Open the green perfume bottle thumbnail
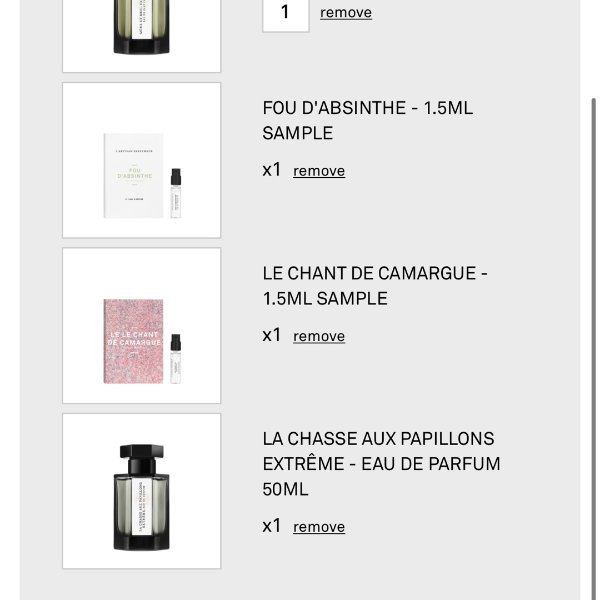The image size is (600, 600). (142, 34)
